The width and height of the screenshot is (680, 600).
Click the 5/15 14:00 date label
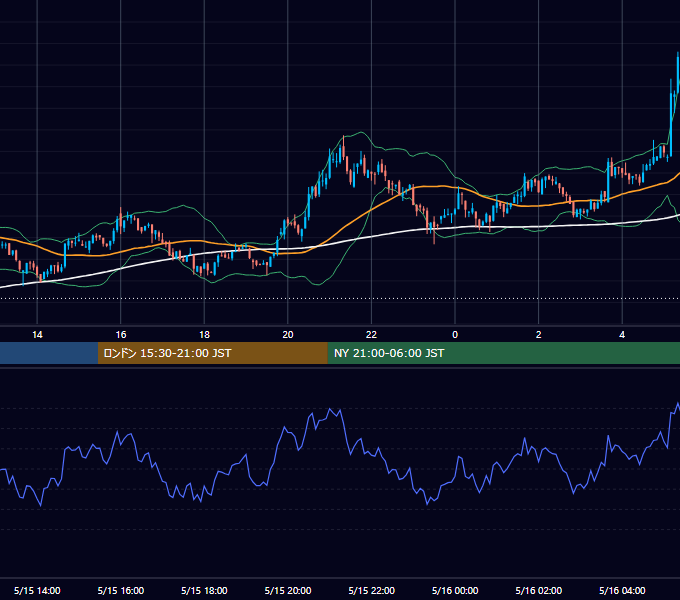coord(37,590)
